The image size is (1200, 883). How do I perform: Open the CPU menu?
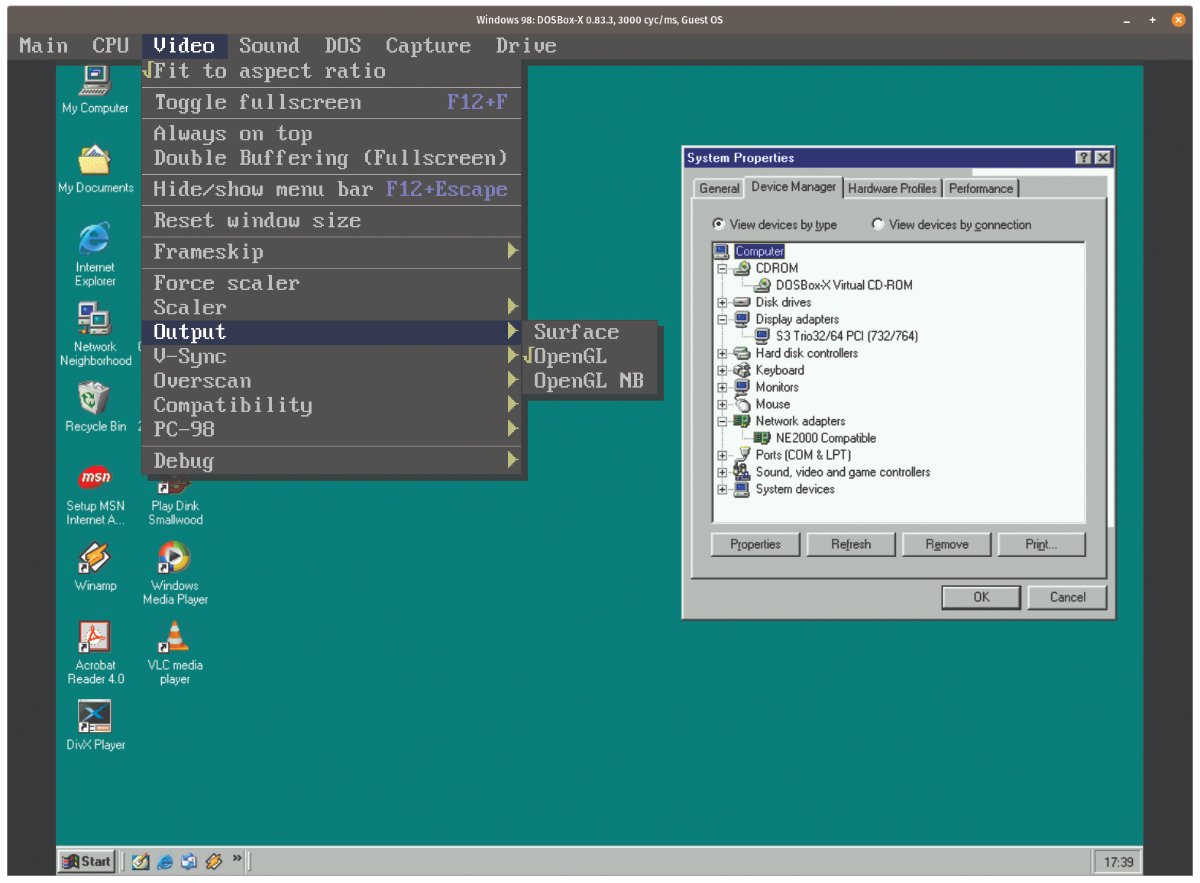pyautogui.click(x=110, y=46)
